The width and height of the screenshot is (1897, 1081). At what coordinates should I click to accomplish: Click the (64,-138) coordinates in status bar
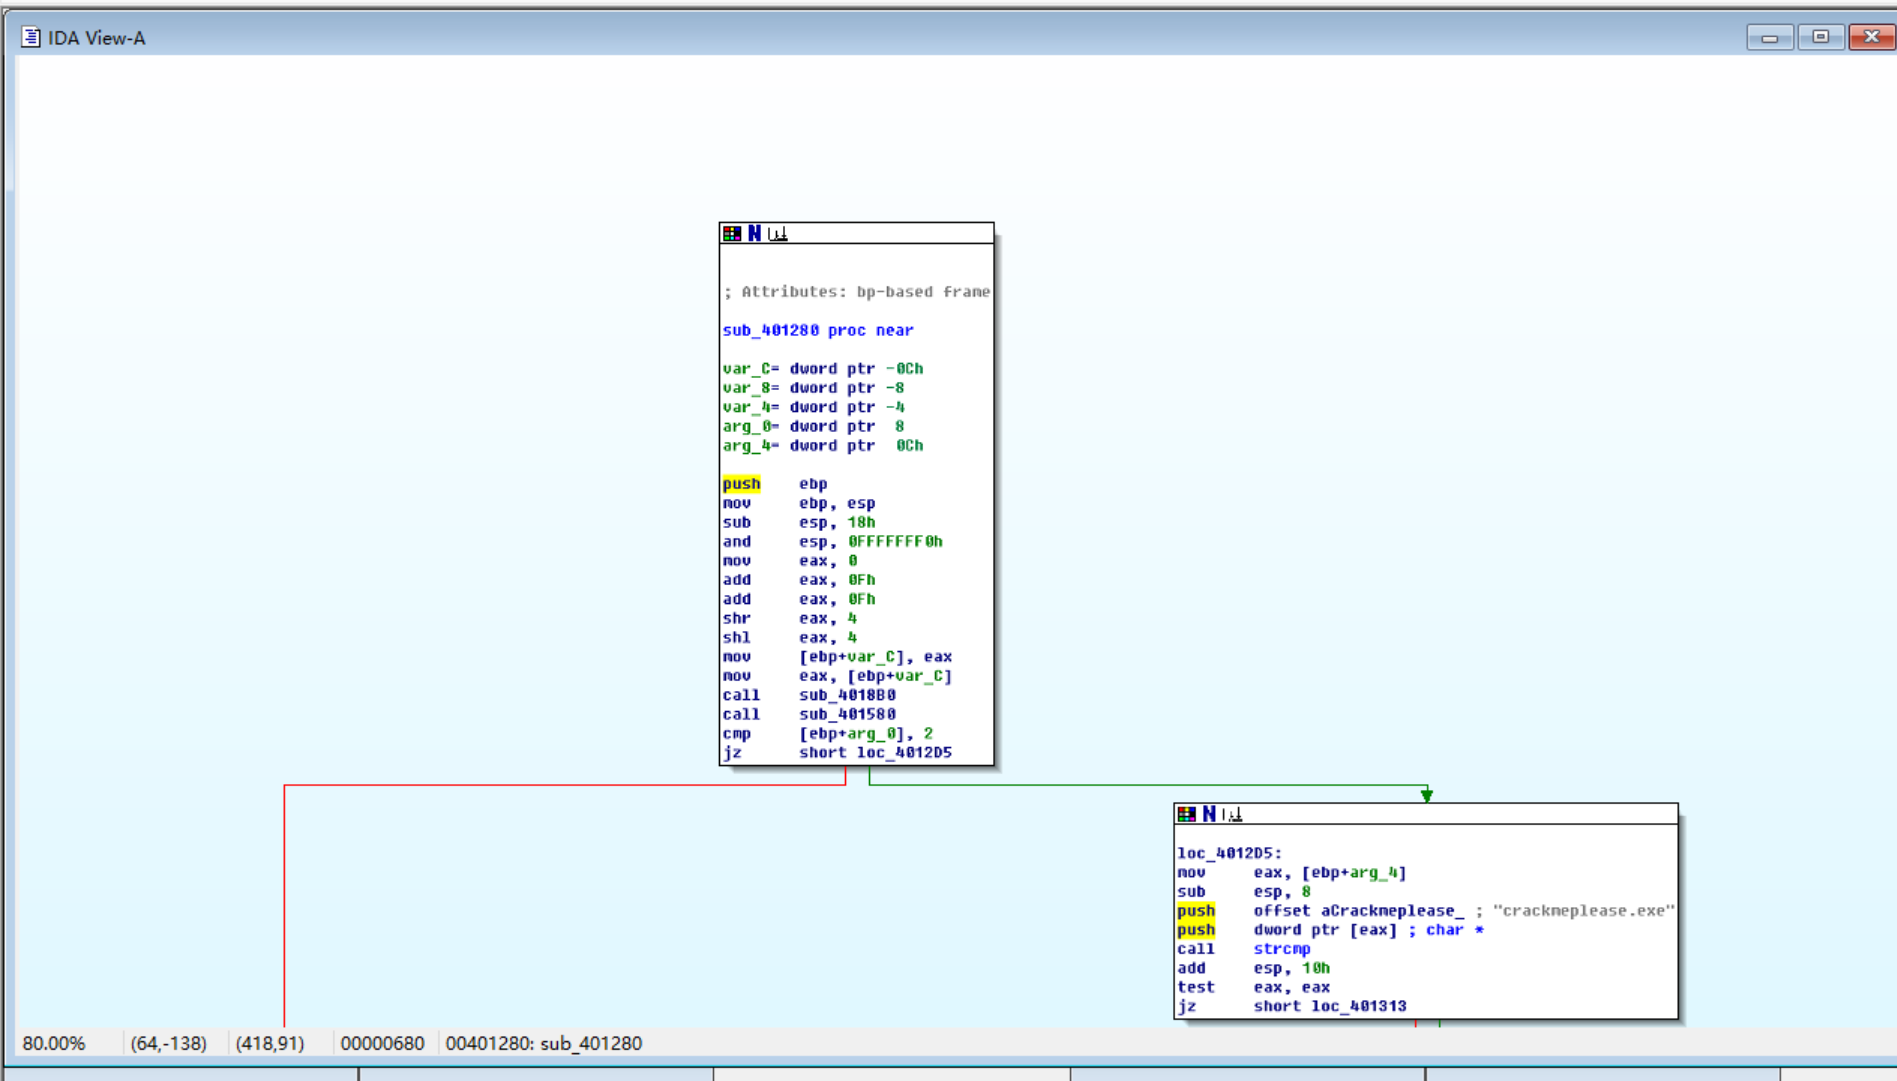tap(168, 1044)
